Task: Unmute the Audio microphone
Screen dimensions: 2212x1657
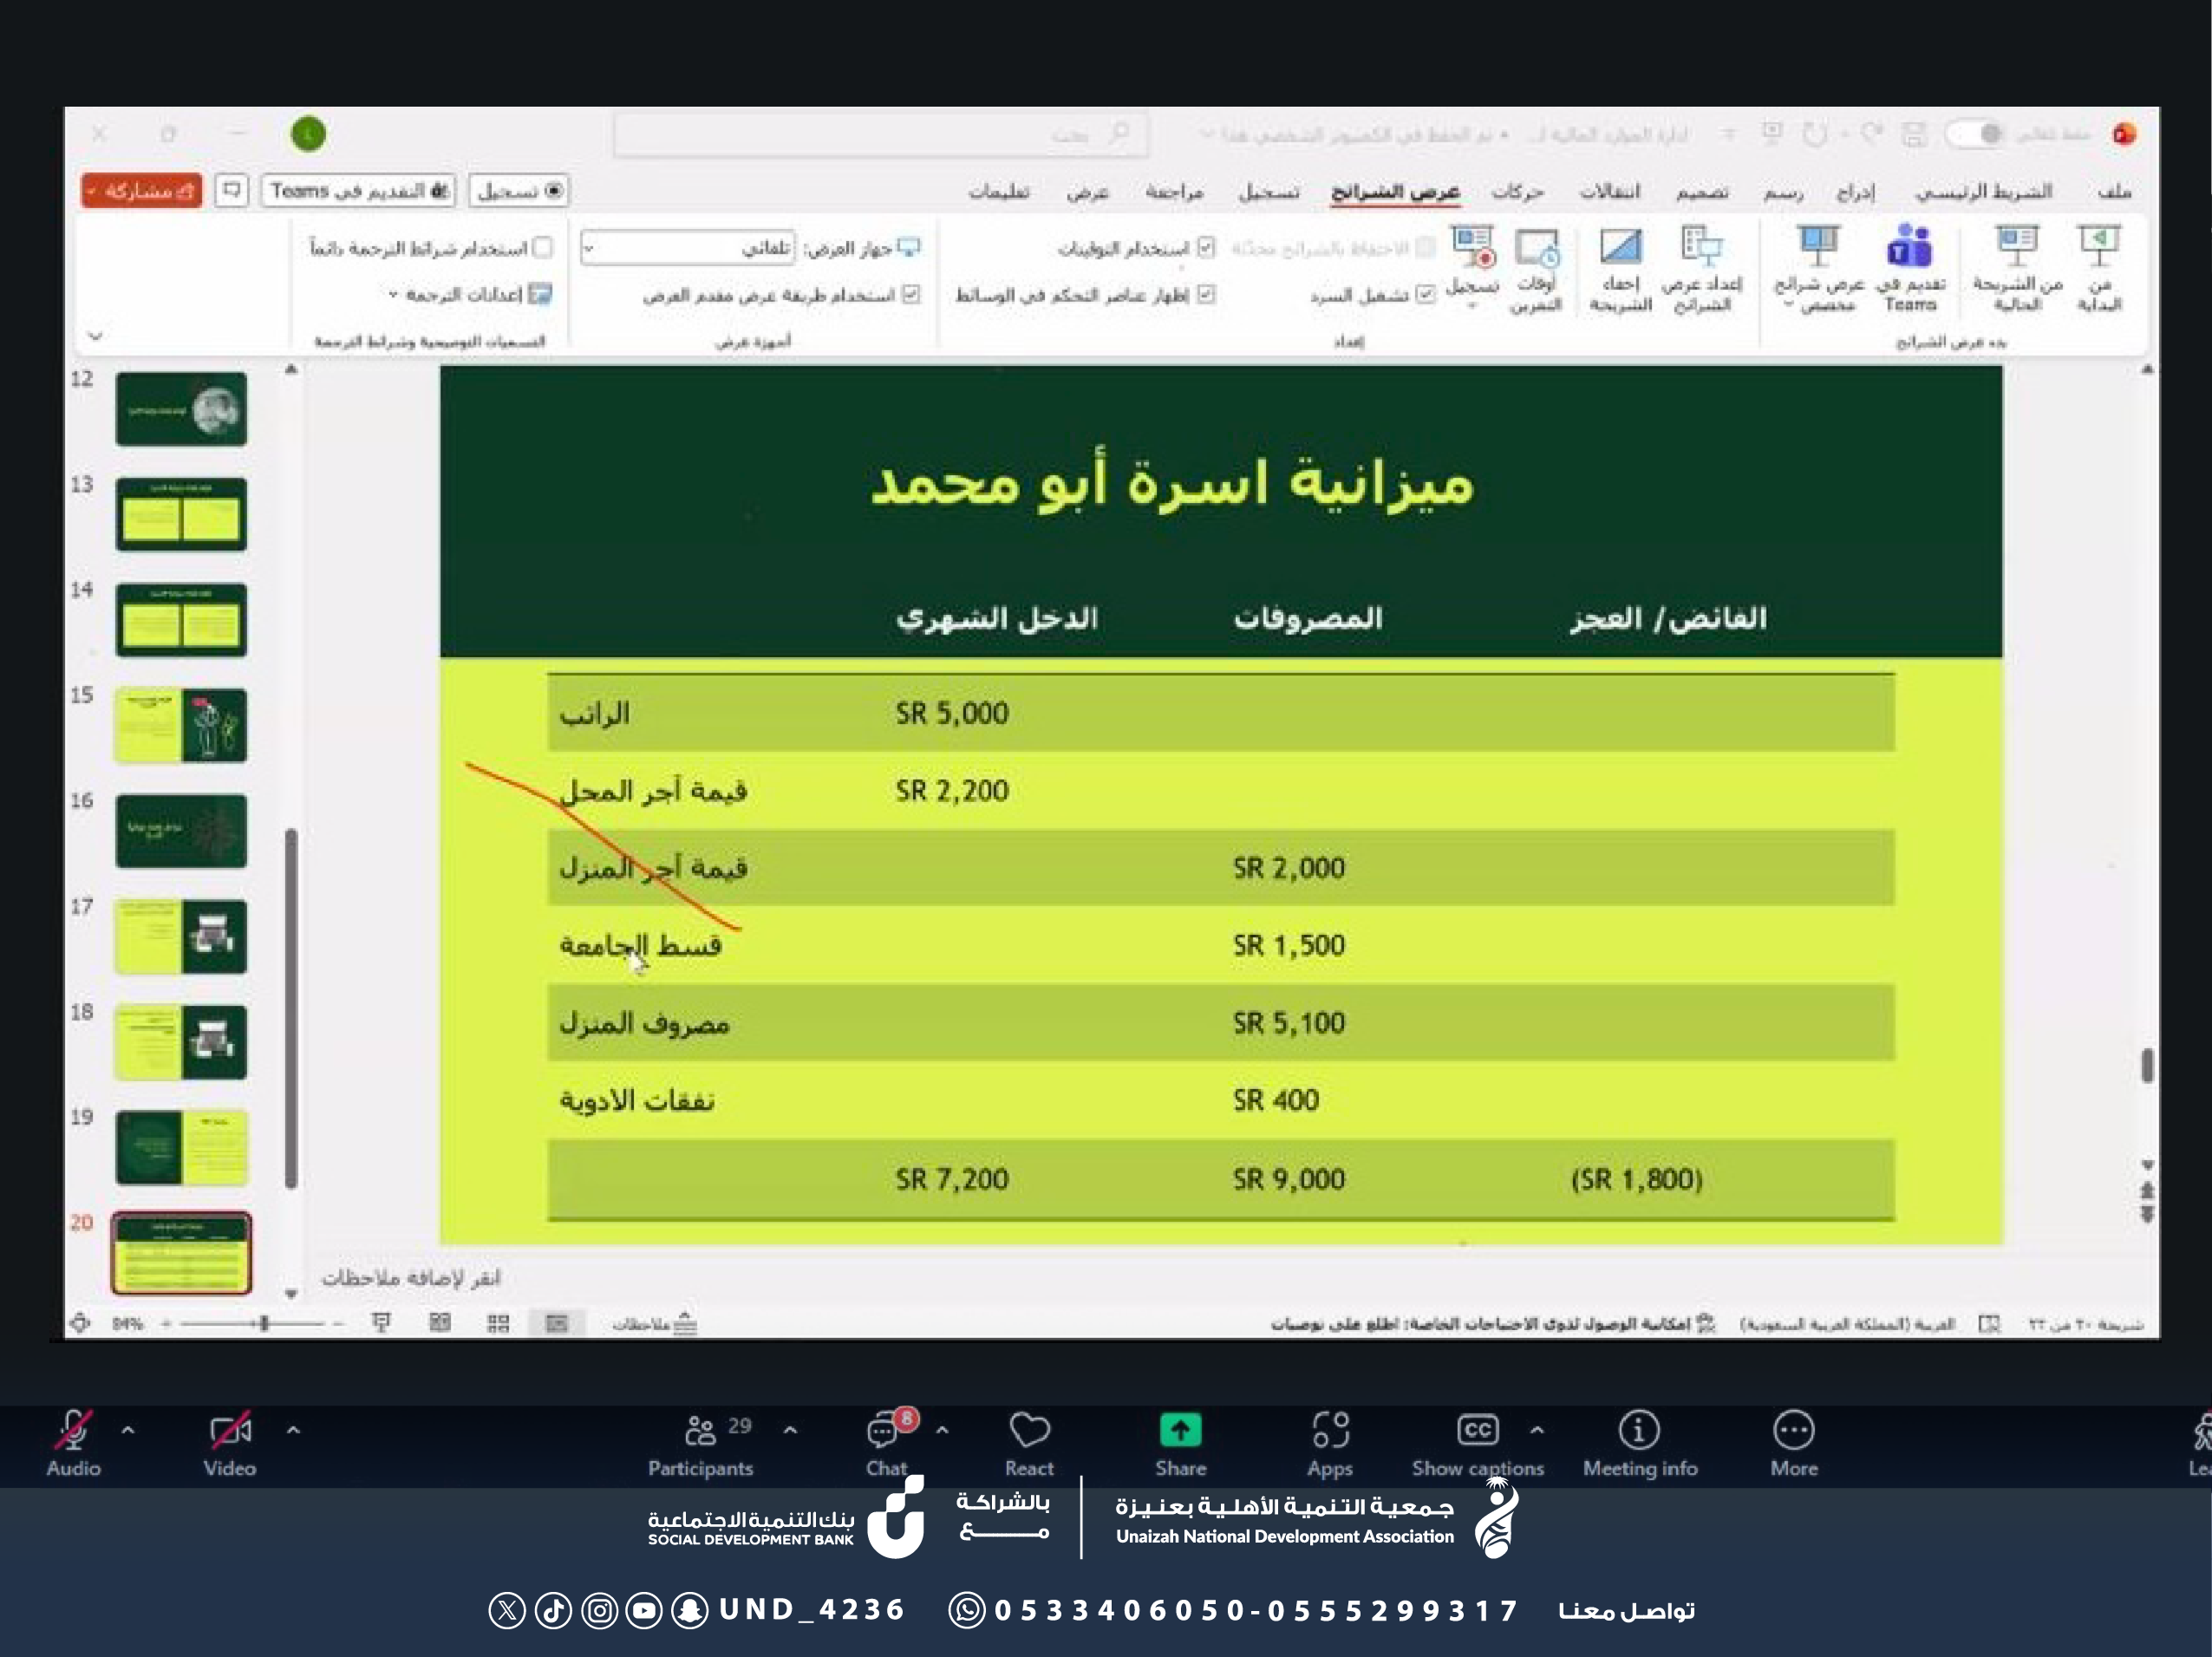Action: click(x=73, y=1431)
